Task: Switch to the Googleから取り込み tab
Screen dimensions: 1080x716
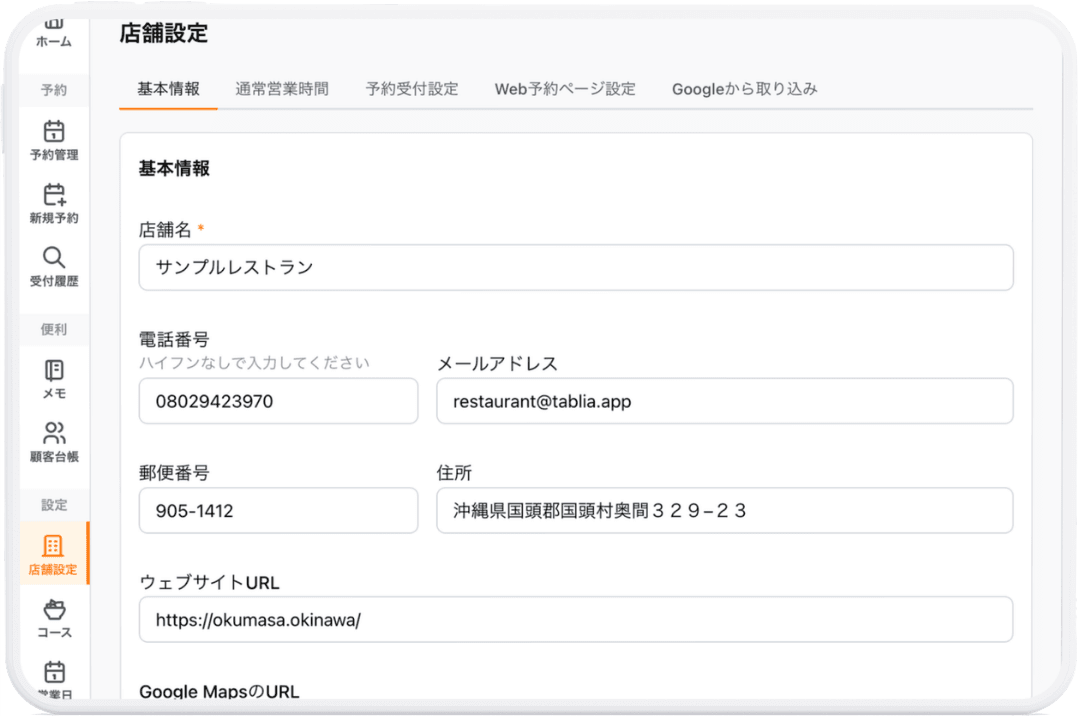Action: (745, 88)
